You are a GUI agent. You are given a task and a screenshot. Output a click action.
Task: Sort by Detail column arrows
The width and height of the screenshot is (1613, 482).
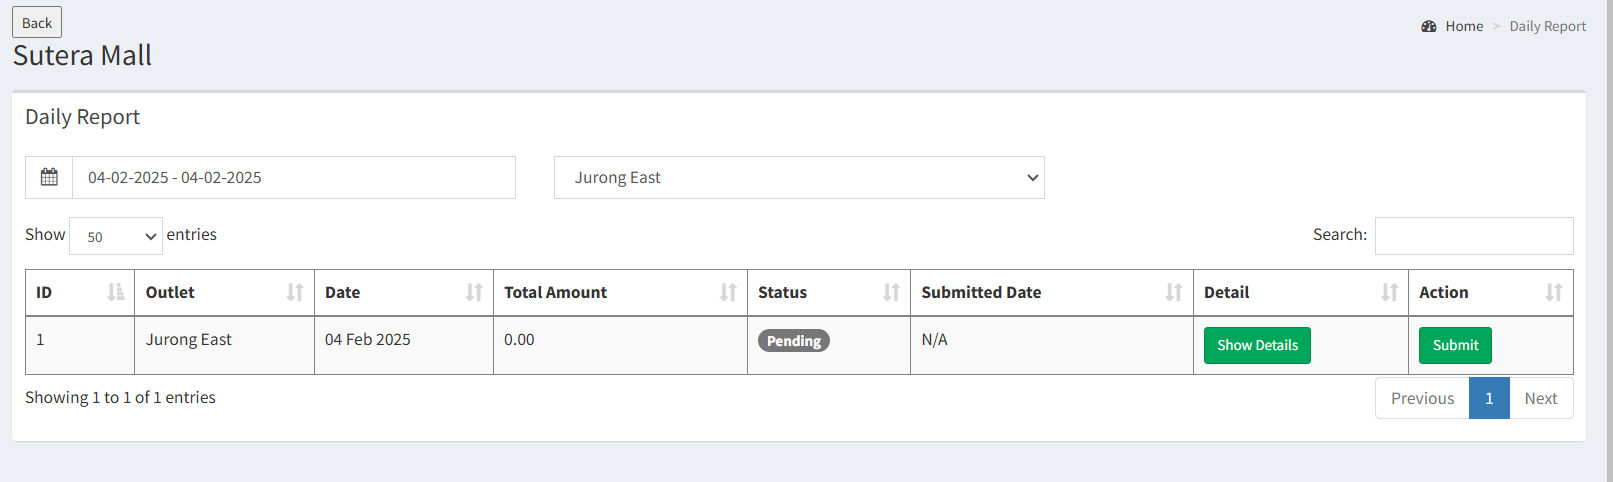click(x=1390, y=292)
